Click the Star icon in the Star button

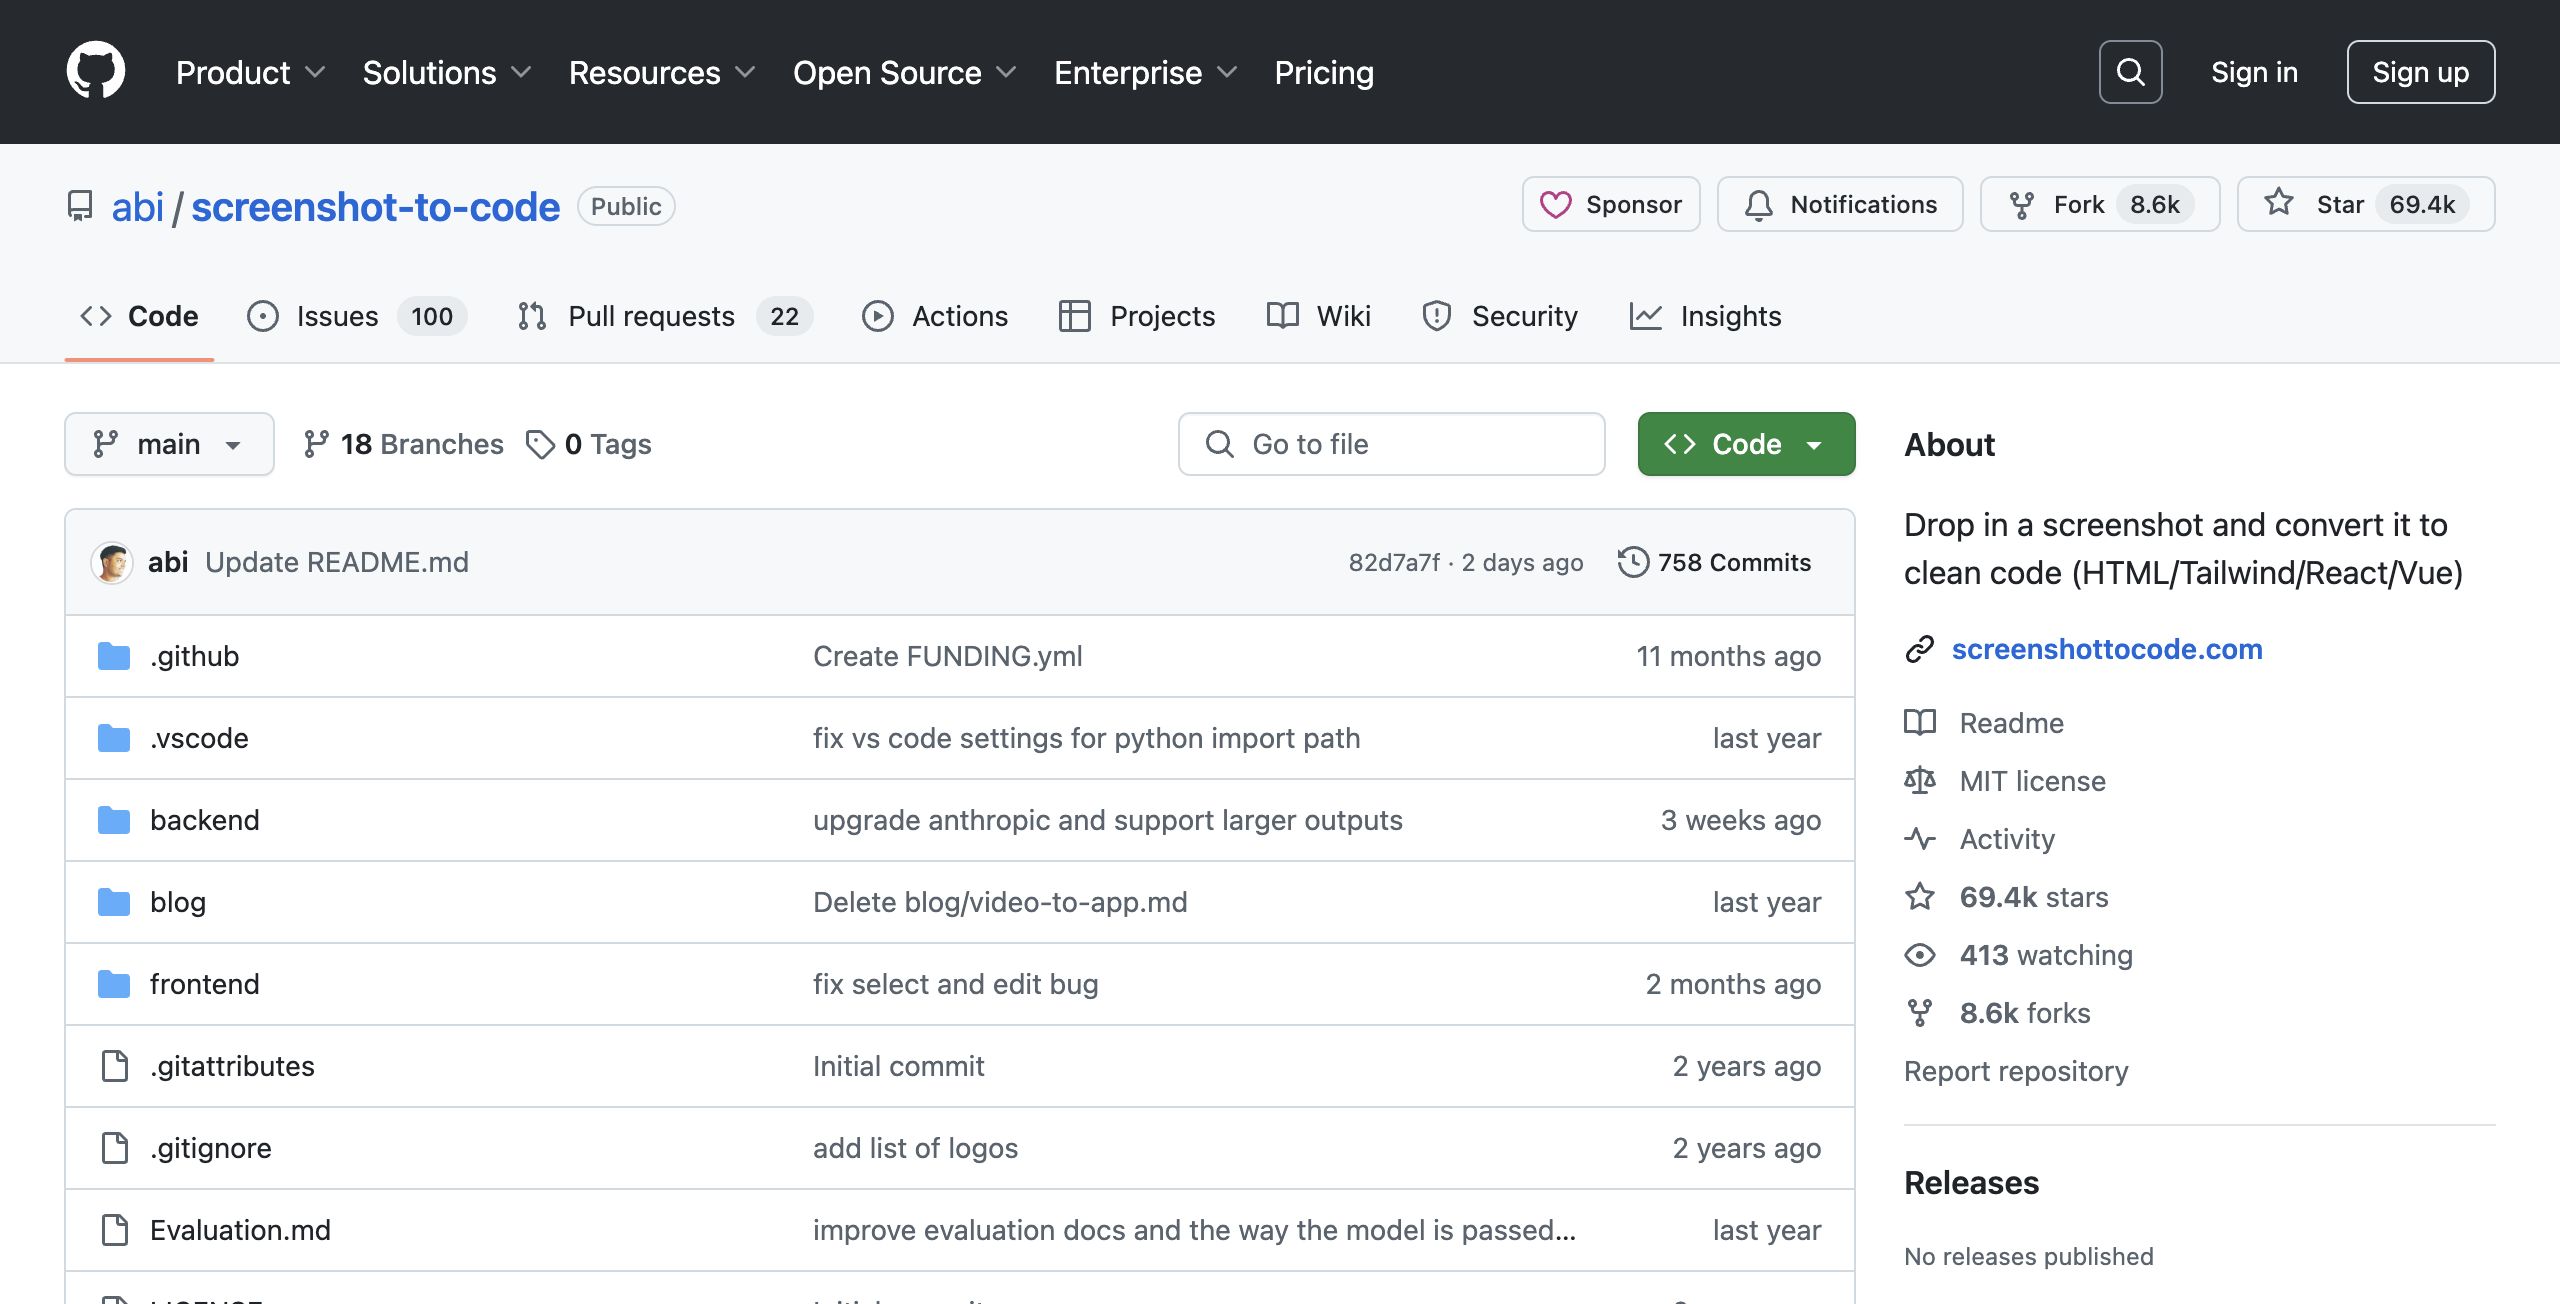2279,203
